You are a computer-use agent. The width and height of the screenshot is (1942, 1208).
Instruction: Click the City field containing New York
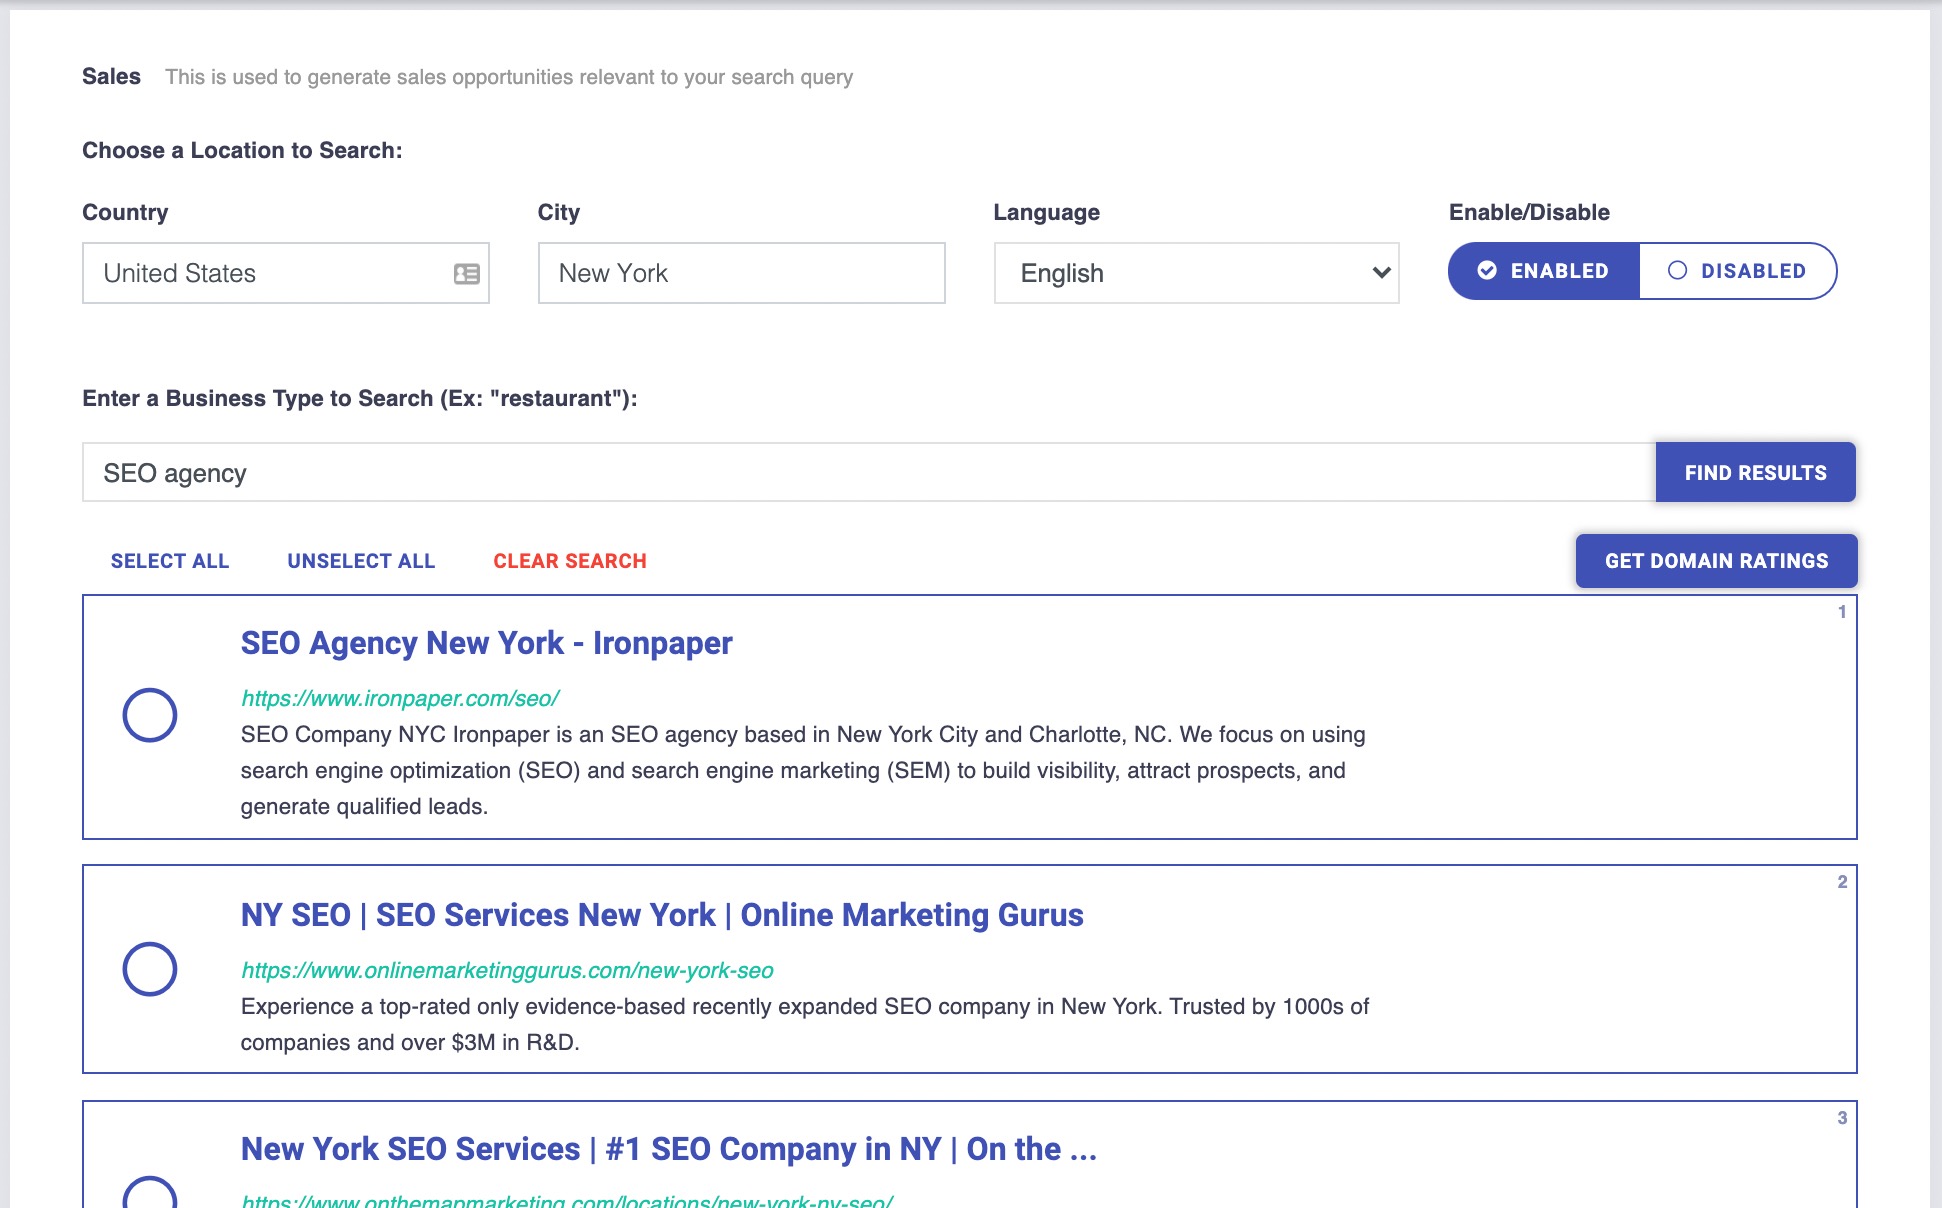coord(741,273)
